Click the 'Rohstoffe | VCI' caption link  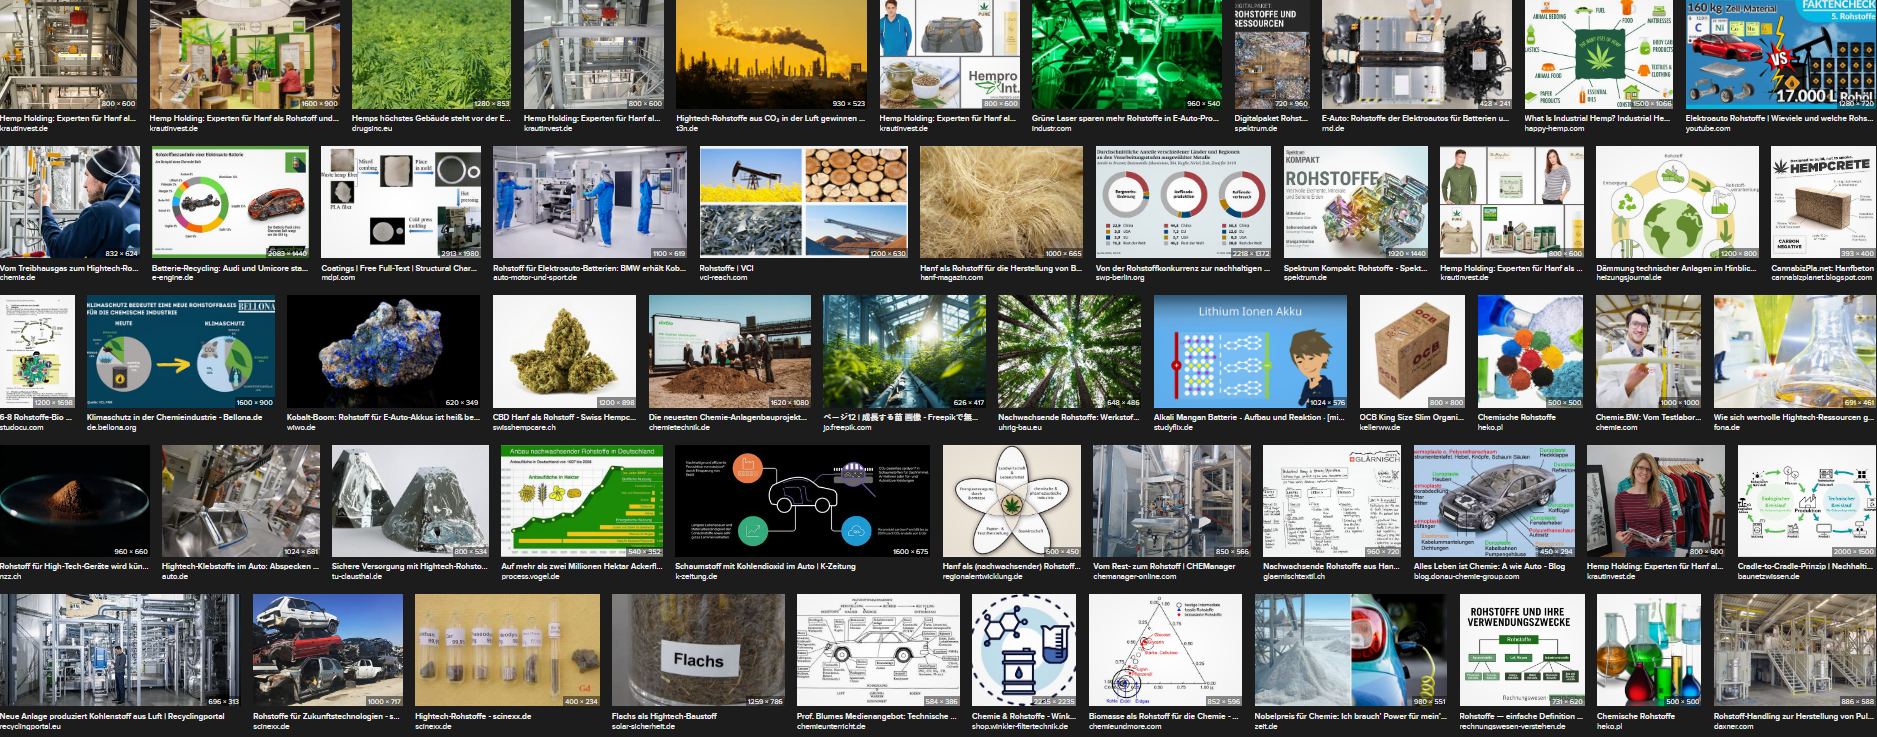tap(726, 268)
